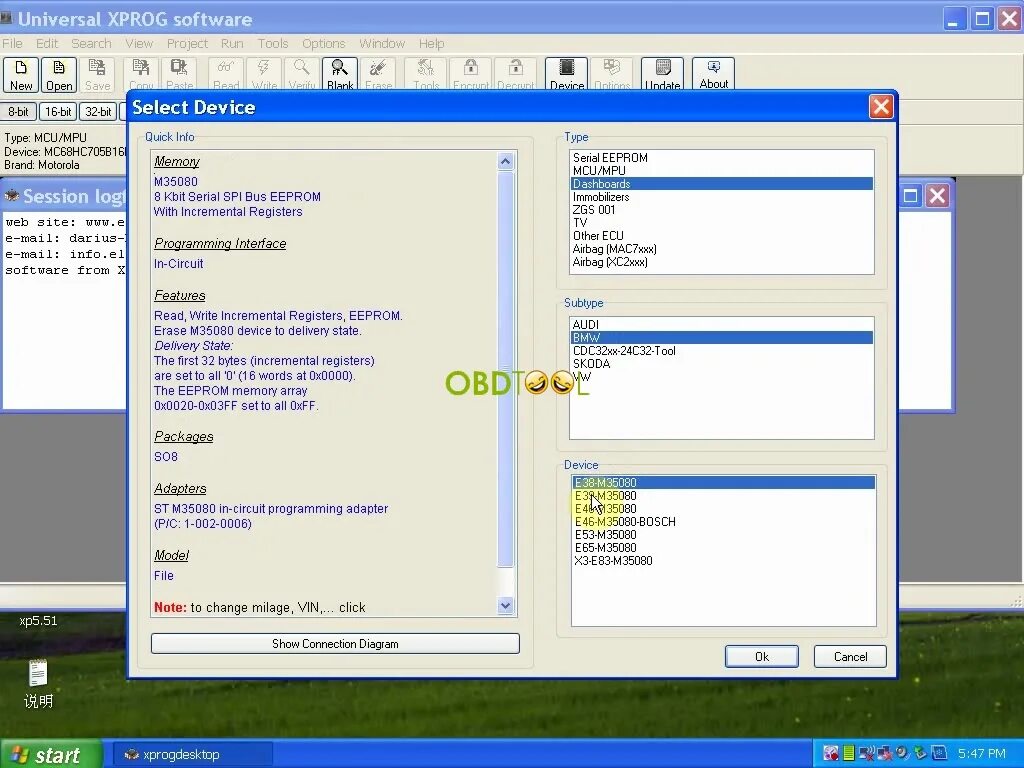Click the Read device toolbar icon
Image resolution: width=1024 pixels, height=768 pixels.
(x=226, y=74)
